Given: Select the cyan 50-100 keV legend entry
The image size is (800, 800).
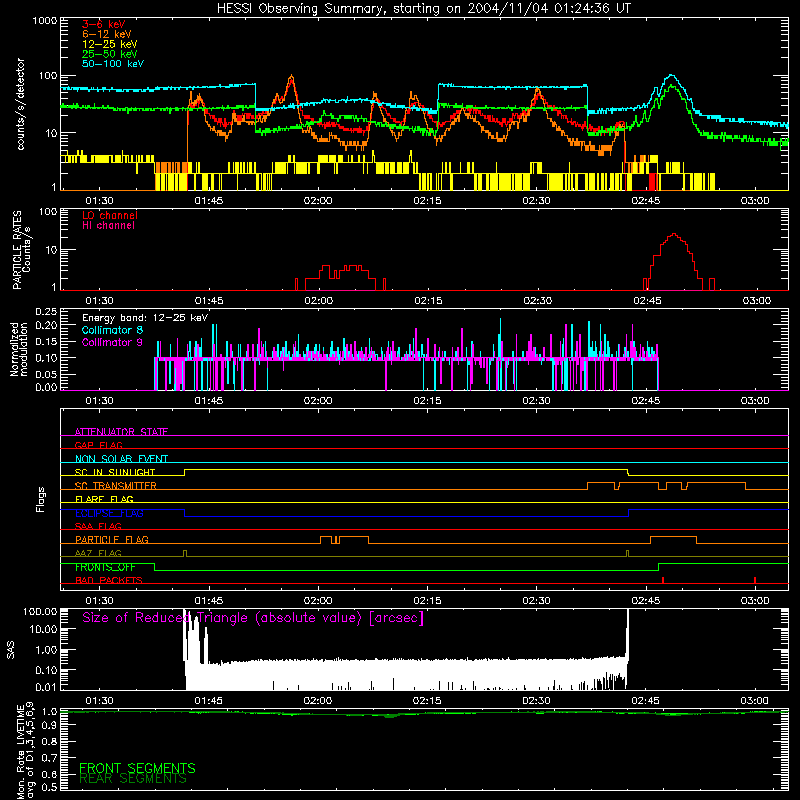Looking at the screenshot, I should 113,64.
